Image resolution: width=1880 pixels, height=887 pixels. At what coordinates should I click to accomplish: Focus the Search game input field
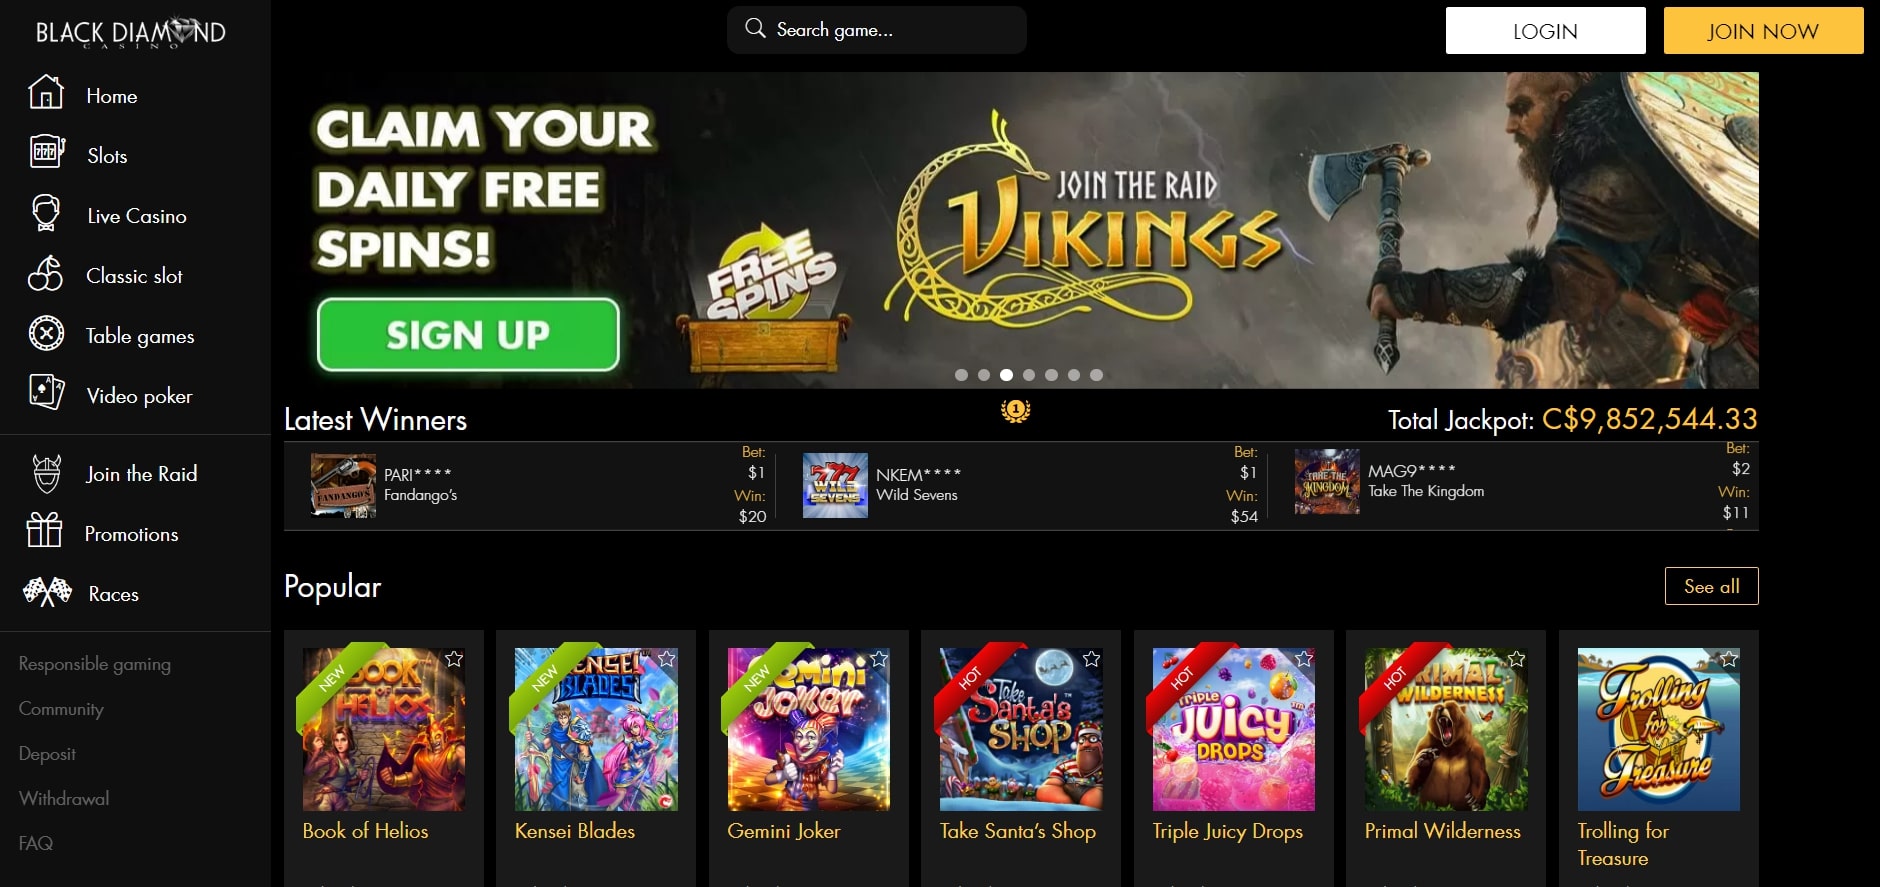877,30
